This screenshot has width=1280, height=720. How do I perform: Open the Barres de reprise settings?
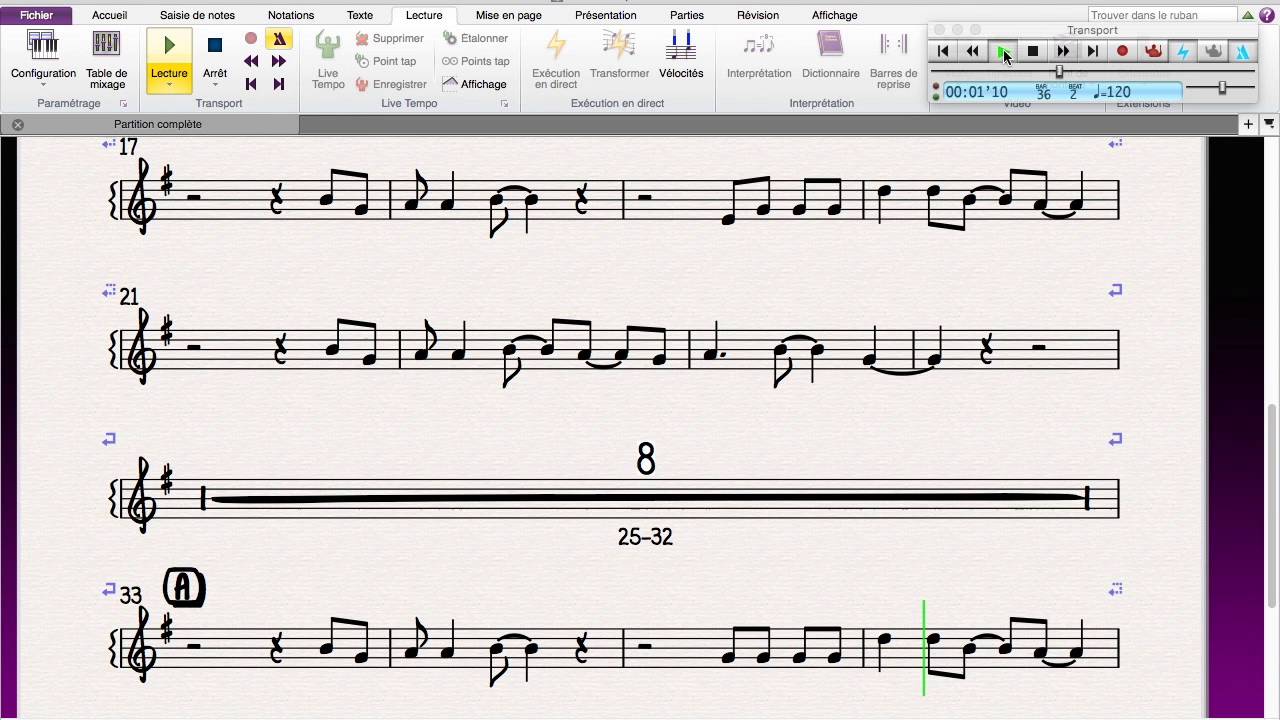pos(893,60)
